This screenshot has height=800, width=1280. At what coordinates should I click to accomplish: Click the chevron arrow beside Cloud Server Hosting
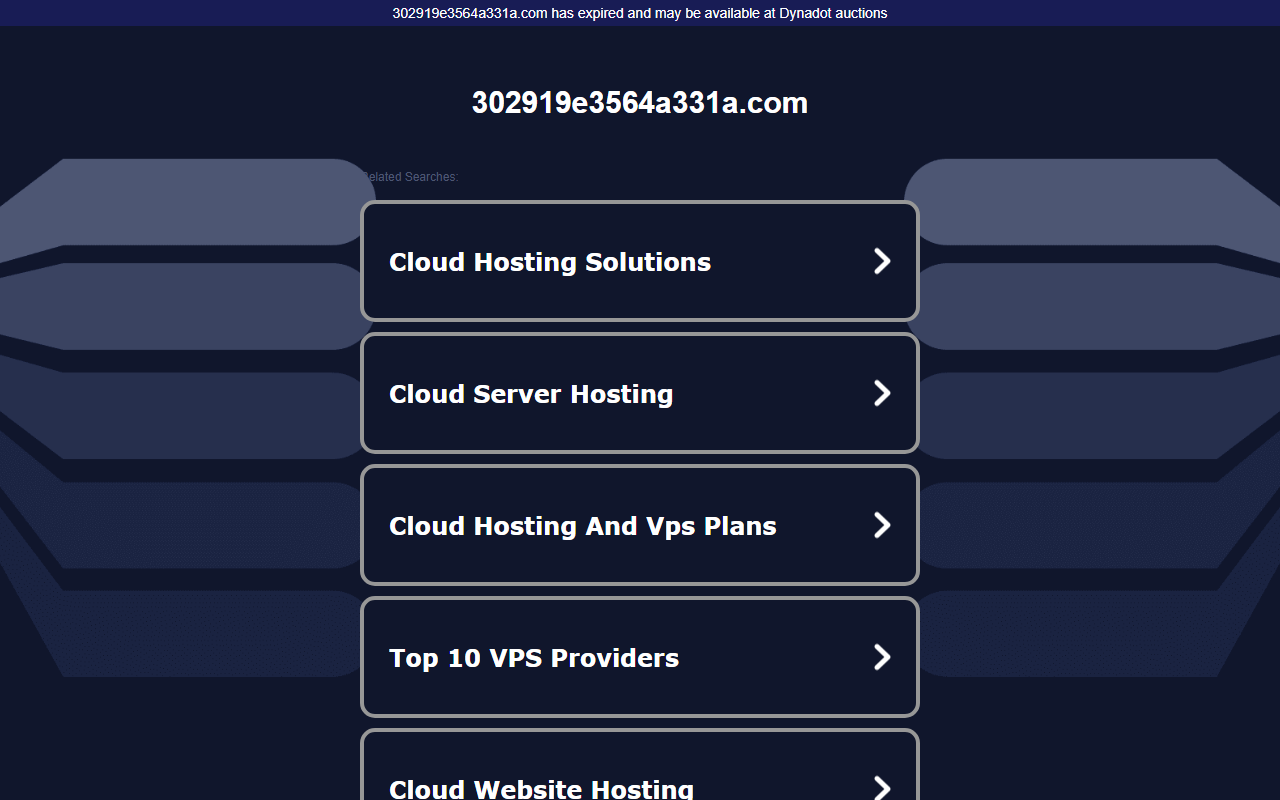(x=882, y=393)
